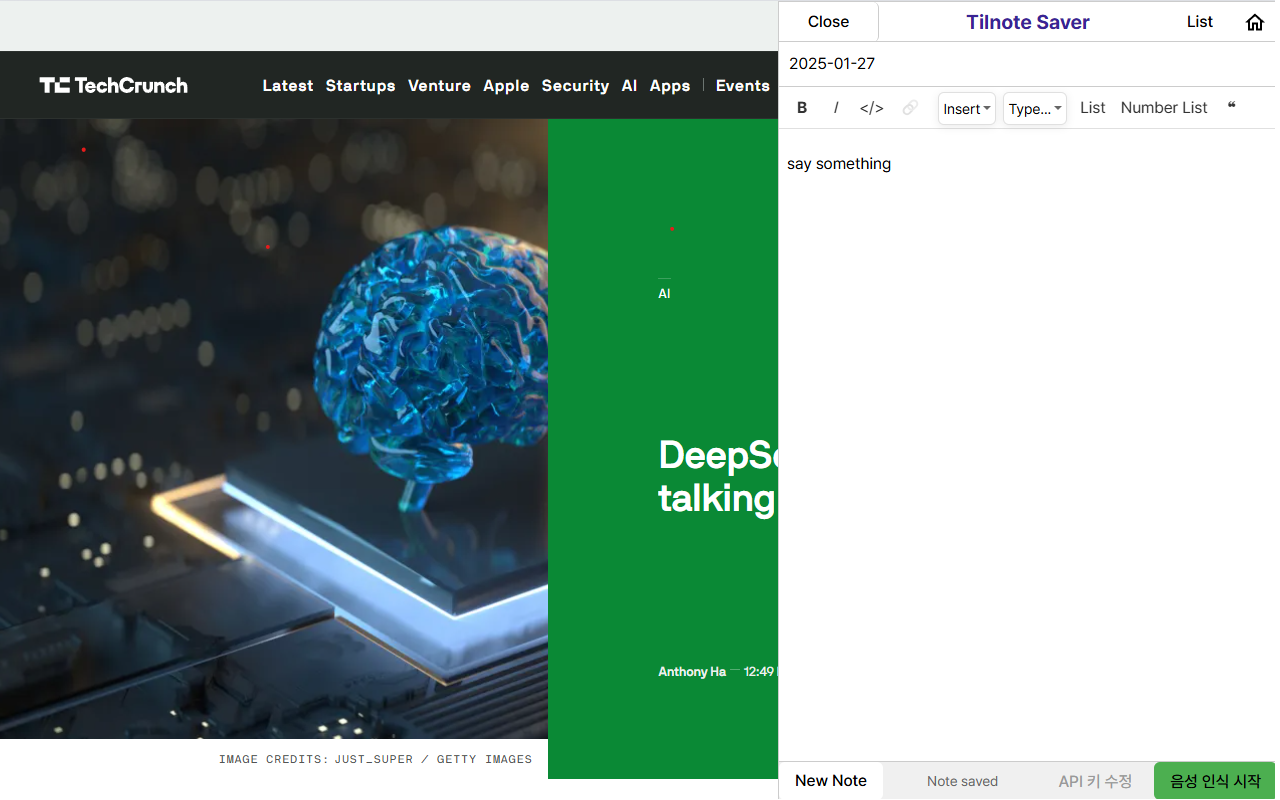The width and height of the screenshot is (1280, 800).
Task: Click the glowing brain article image
Action: (274, 429)
